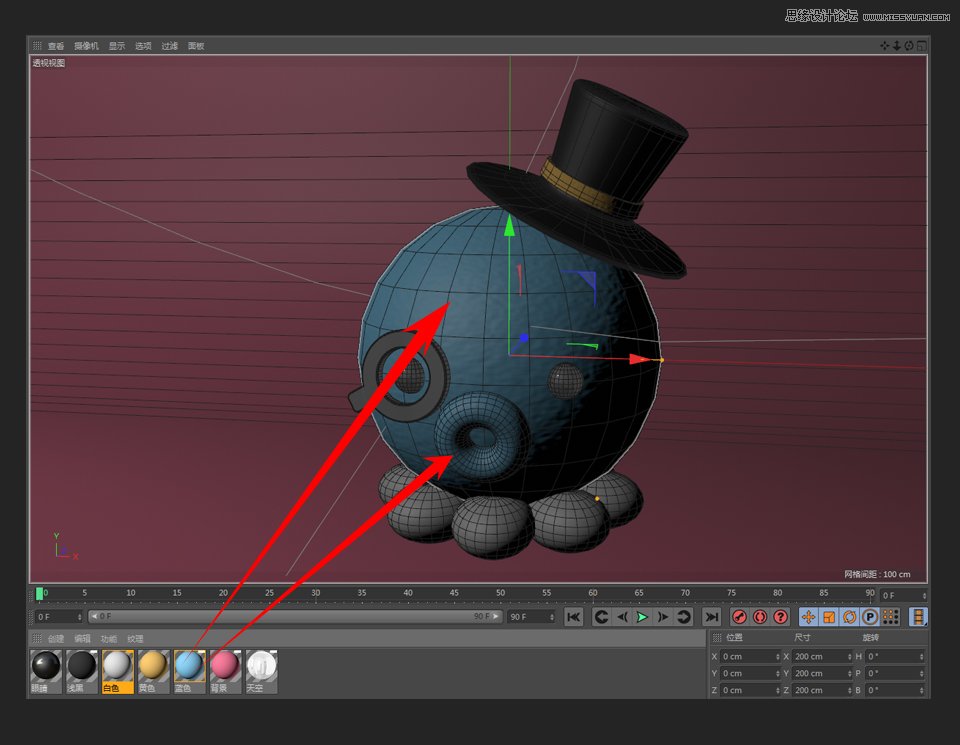Toggle rotation keyframe recording icon
The image size is (960, 745).
(x=849, y=617)
